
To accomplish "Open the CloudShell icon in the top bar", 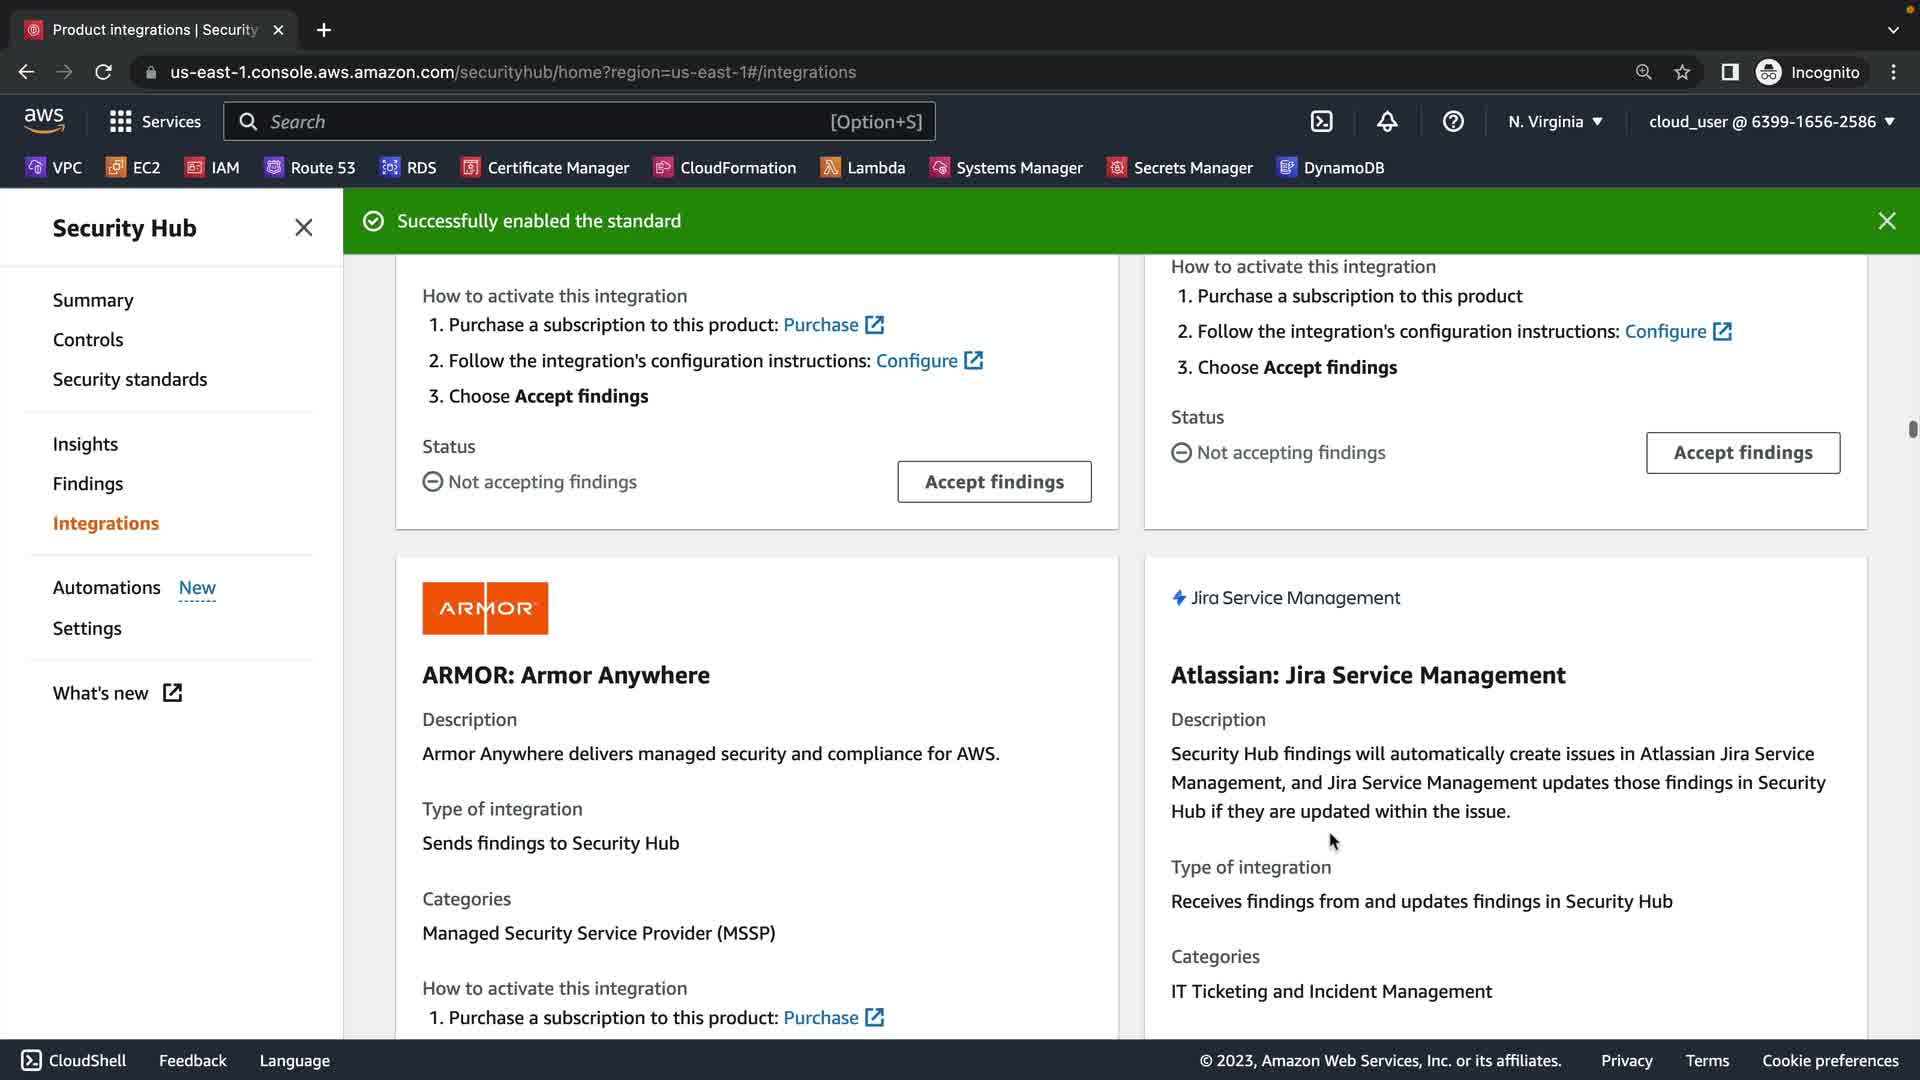I will coord(1321,122).
